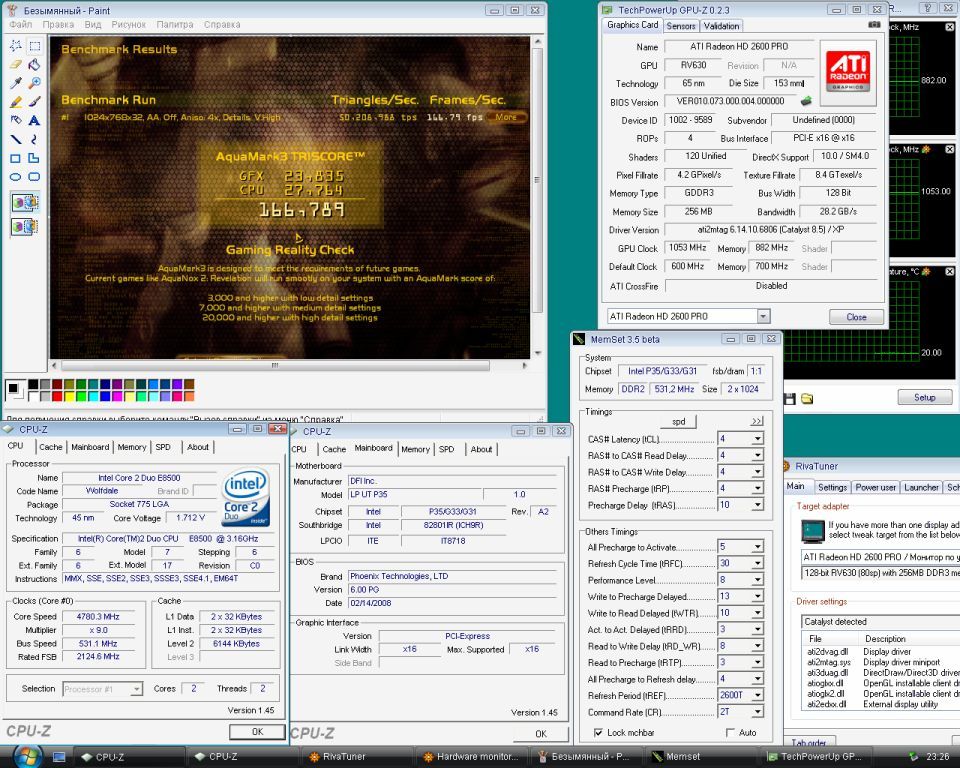Switch to the Sensors tab in GPU-Z
The width and height of the screenshot is (960, 768).
pyautogui.click(x=681, y=26)
